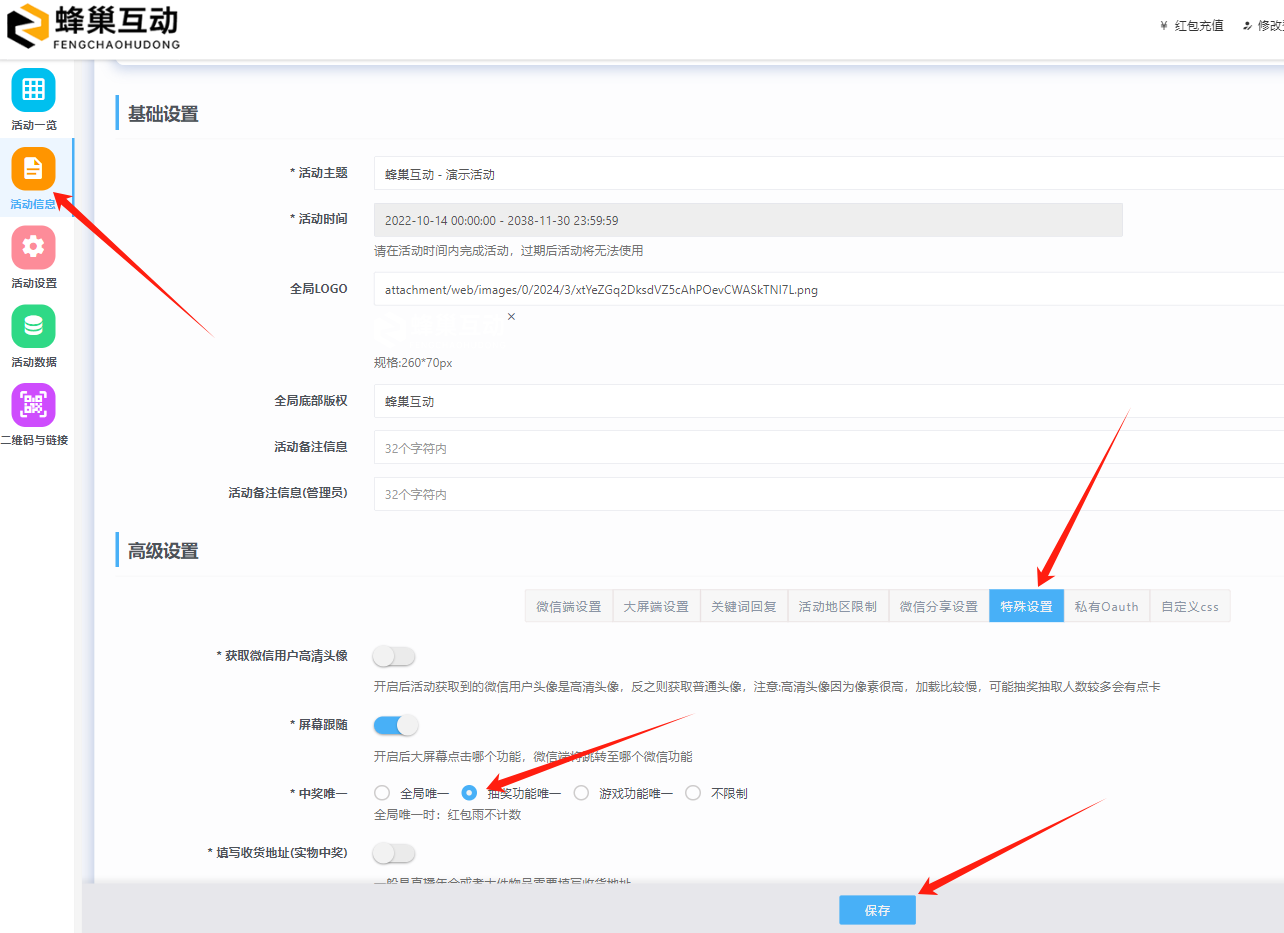Choose the 游戏功能唯一 radio option
The image size is (1284, 933).
tap(581, 793)
